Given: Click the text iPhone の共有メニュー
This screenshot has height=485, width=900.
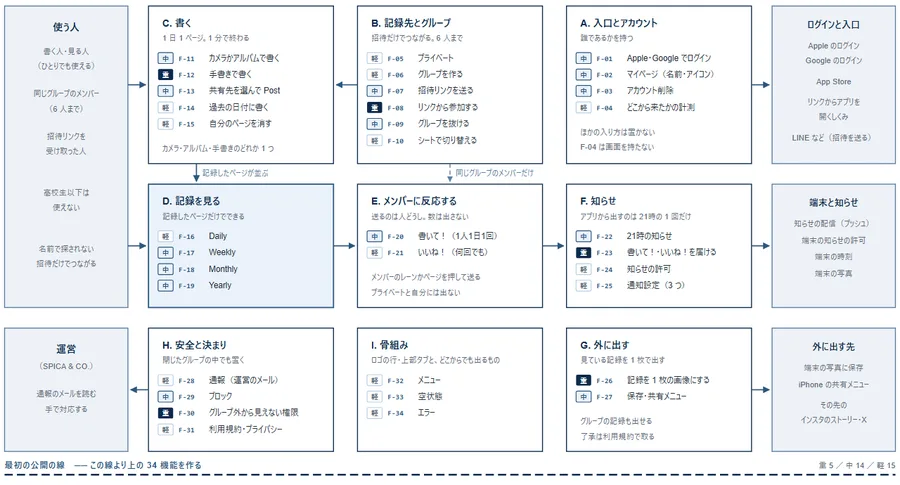Looking at the screenshot, I should coord(833,385).
